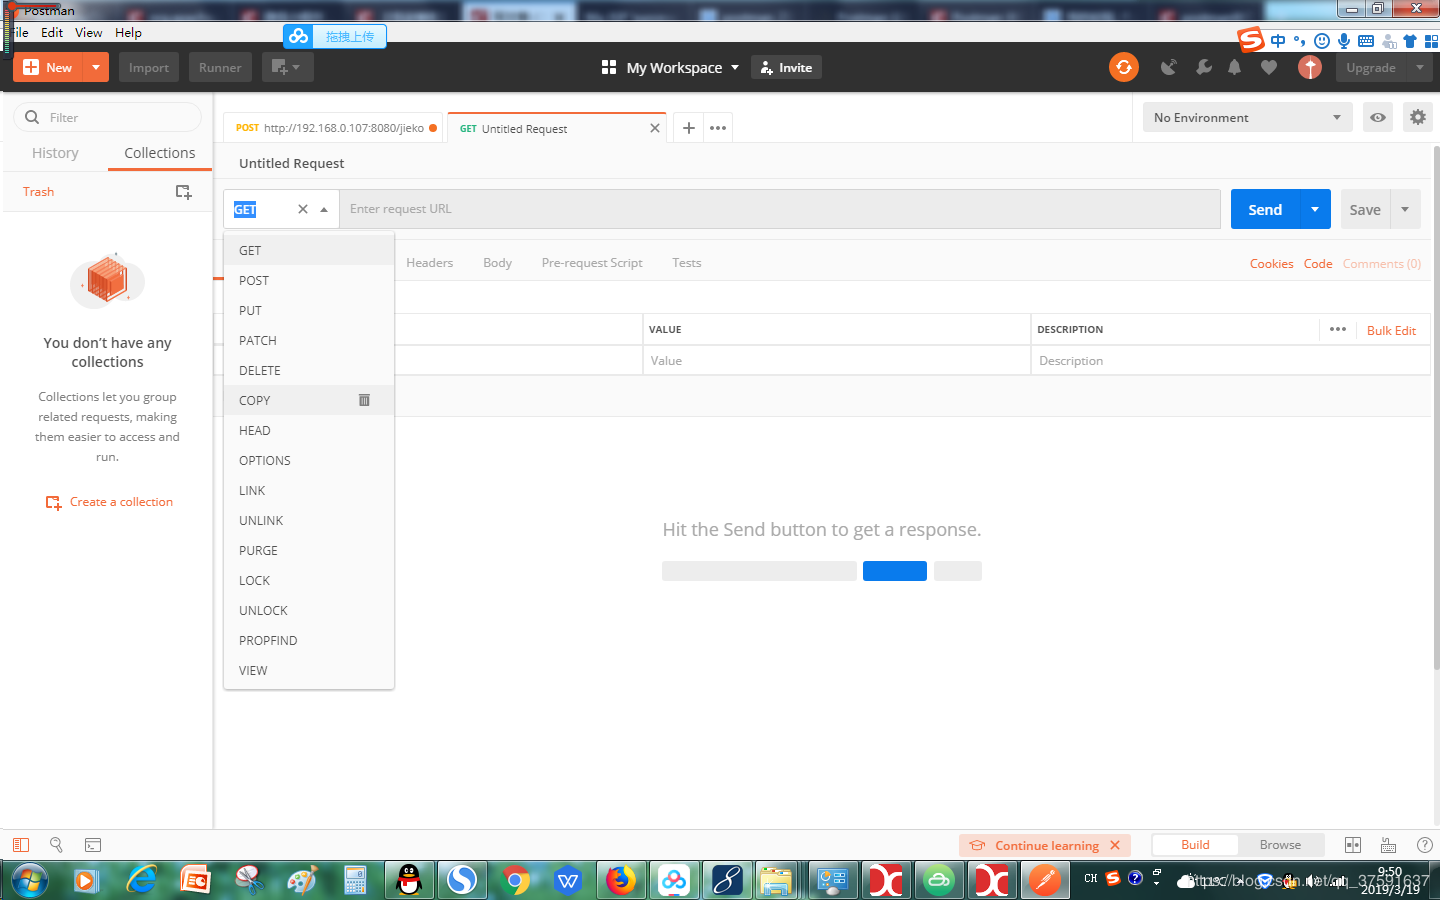Open the Chrome icon in the taskbar

point(516,880)
